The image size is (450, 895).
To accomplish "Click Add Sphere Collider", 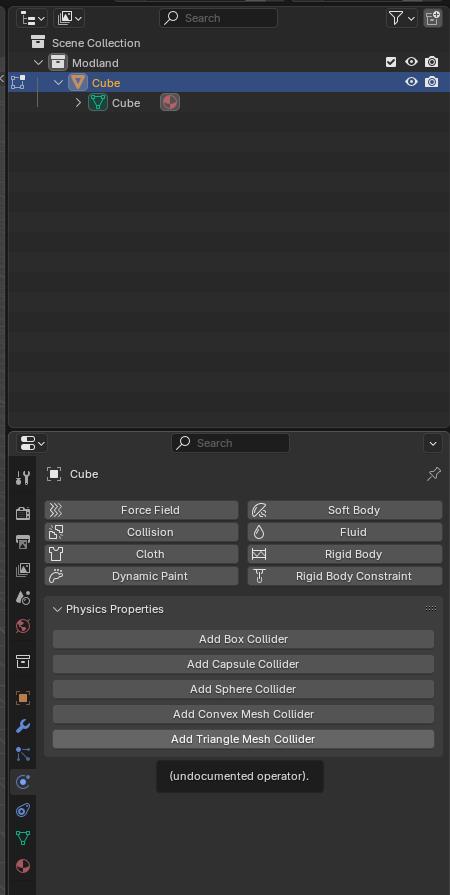I will [243, 689].
